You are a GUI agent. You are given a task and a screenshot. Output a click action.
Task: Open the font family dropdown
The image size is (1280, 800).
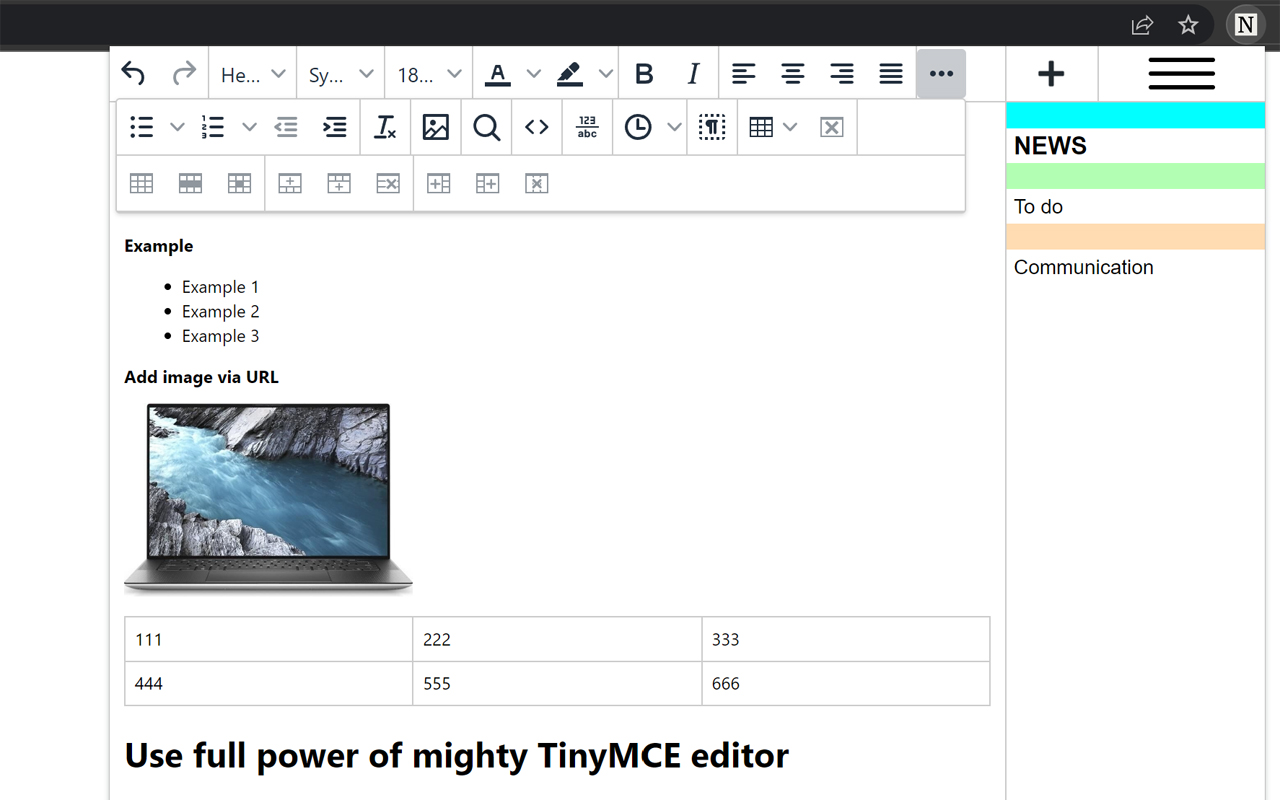click(x=341, y=74)
